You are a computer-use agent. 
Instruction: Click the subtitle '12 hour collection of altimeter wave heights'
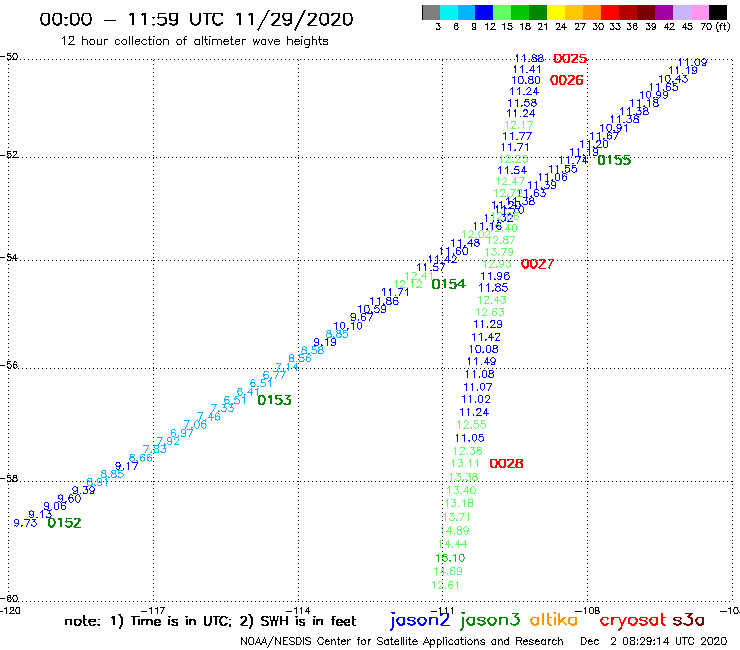(194, 41)
